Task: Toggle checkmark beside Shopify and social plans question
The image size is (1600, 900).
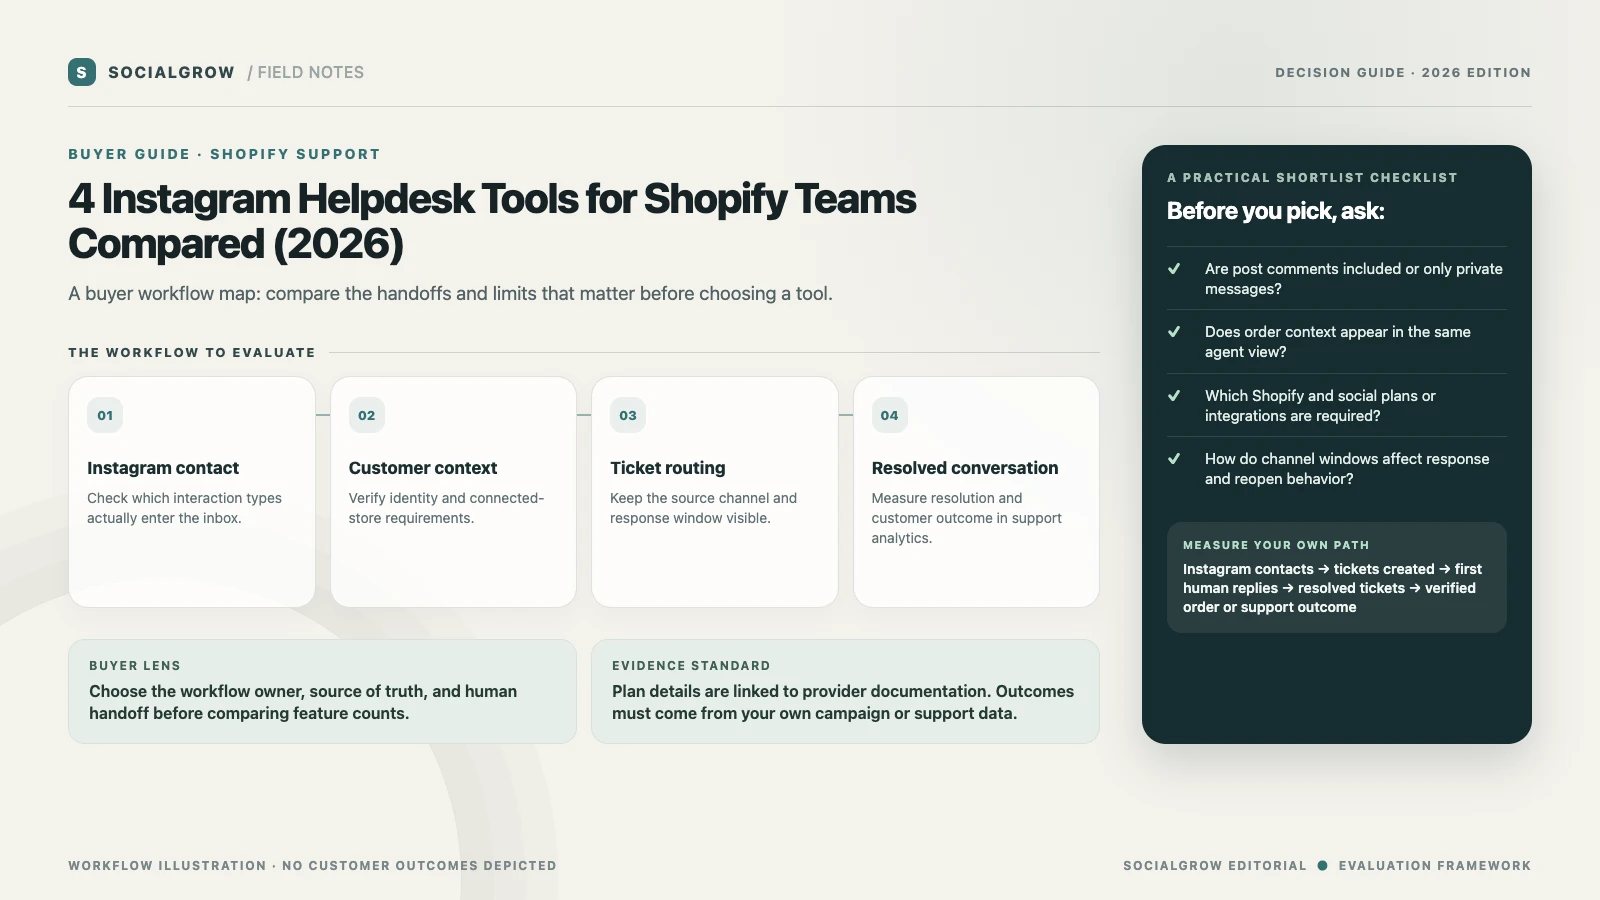Action: (x=1174, y=396)
